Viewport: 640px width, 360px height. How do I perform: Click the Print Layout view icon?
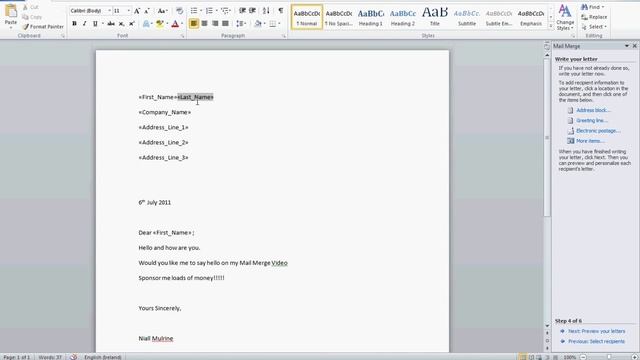[522, 357]
